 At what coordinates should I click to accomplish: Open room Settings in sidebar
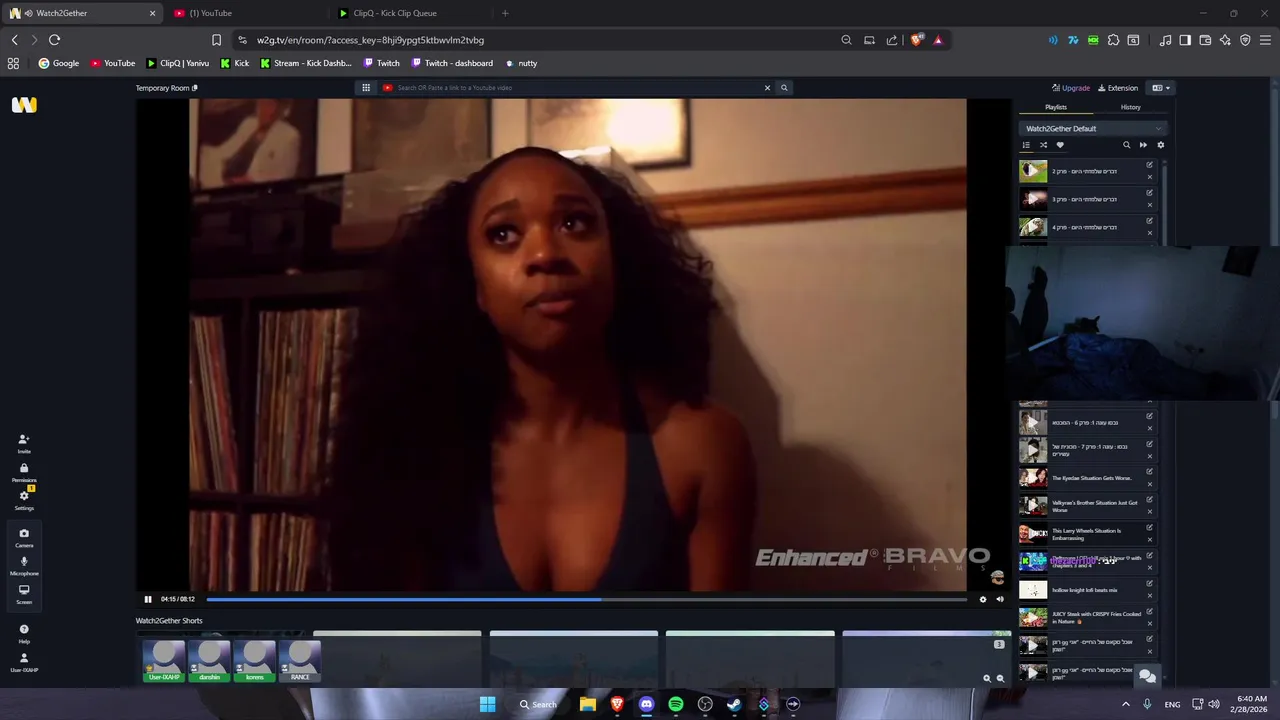24,500
